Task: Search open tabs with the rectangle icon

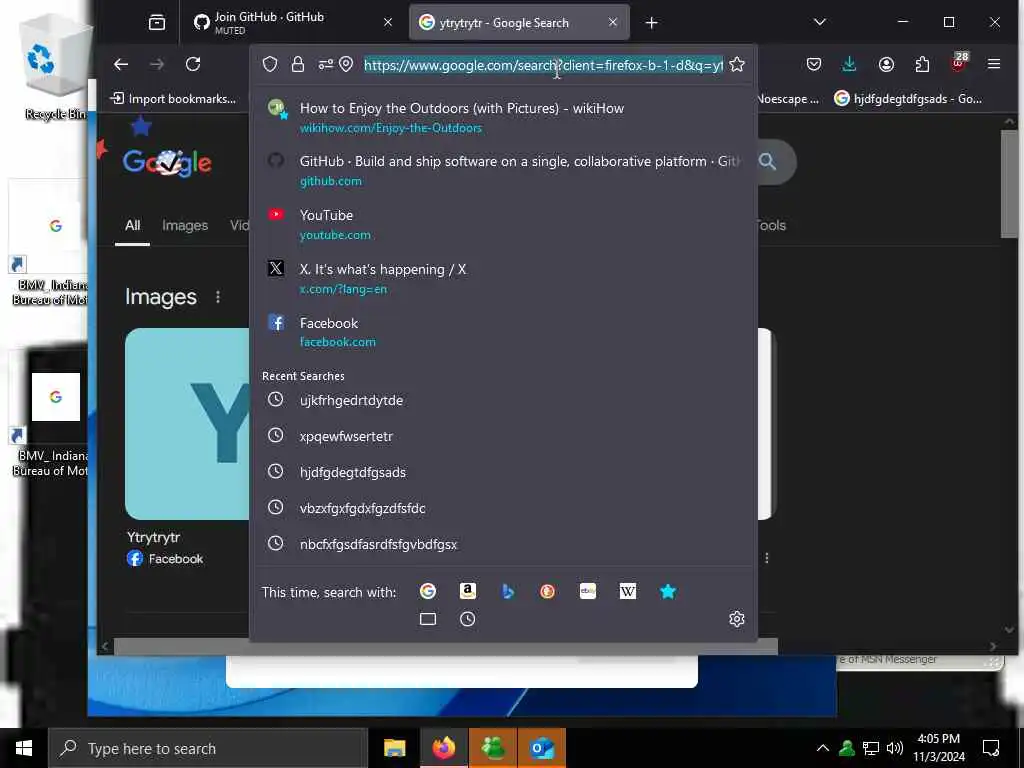Action: point(428,618)
